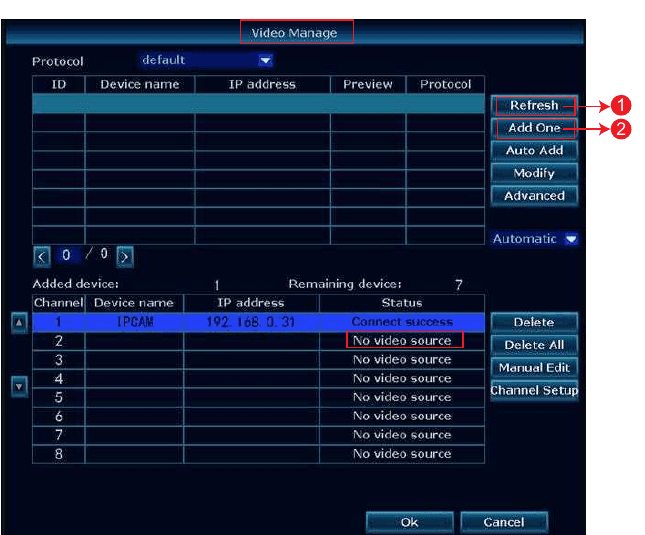The height and width of the screenshot is (535, 645).
Task: Click channel 8 No video source status
Action: [x=402, y=454]
